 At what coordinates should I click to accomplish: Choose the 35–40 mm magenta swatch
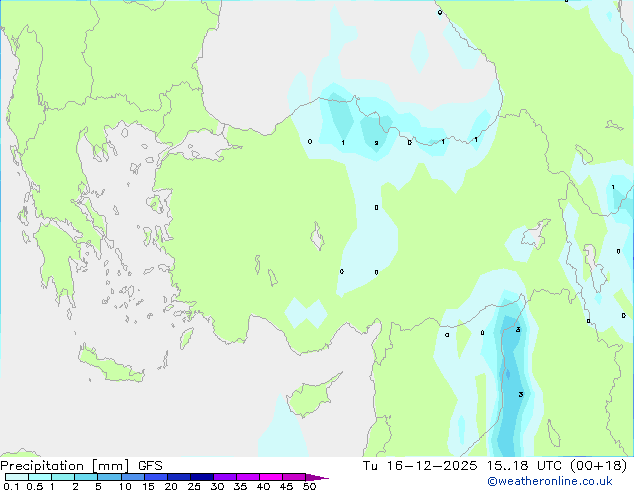pyautogui.click(x=247, y=477)
